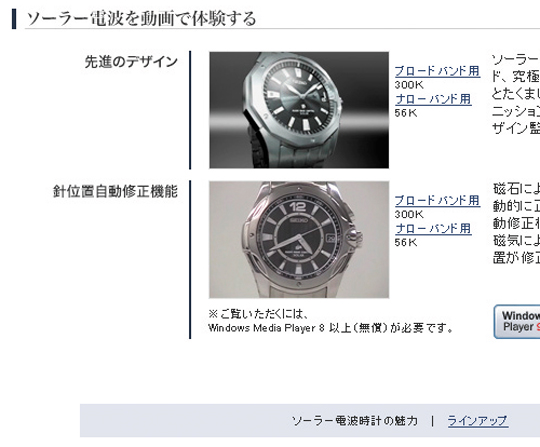Image resolution: width=540 pixels, height=447 pixels.
Task: Open narrowband video link for 針位置自動修正機能
Action: point(433,229)
